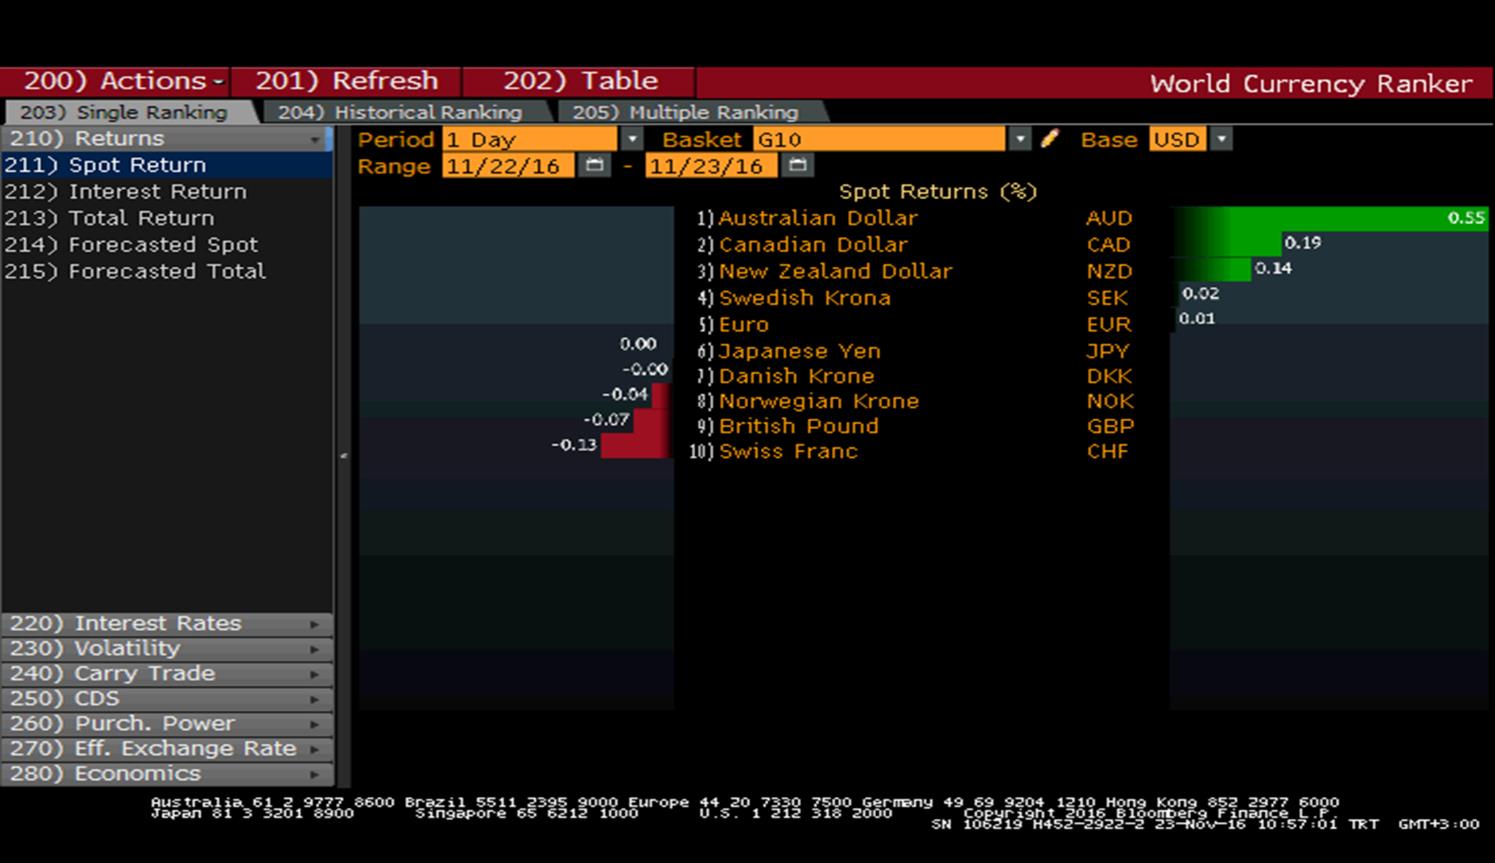Select 2) Canadian Dollar row
Viewport: 1495px width, 863px height.
(802, 245)
